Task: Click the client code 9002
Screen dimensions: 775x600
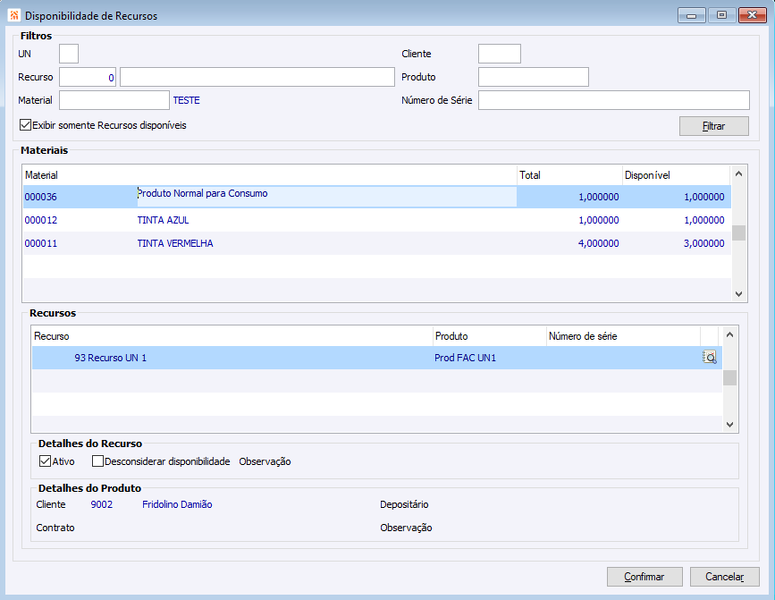Action: 102,505
